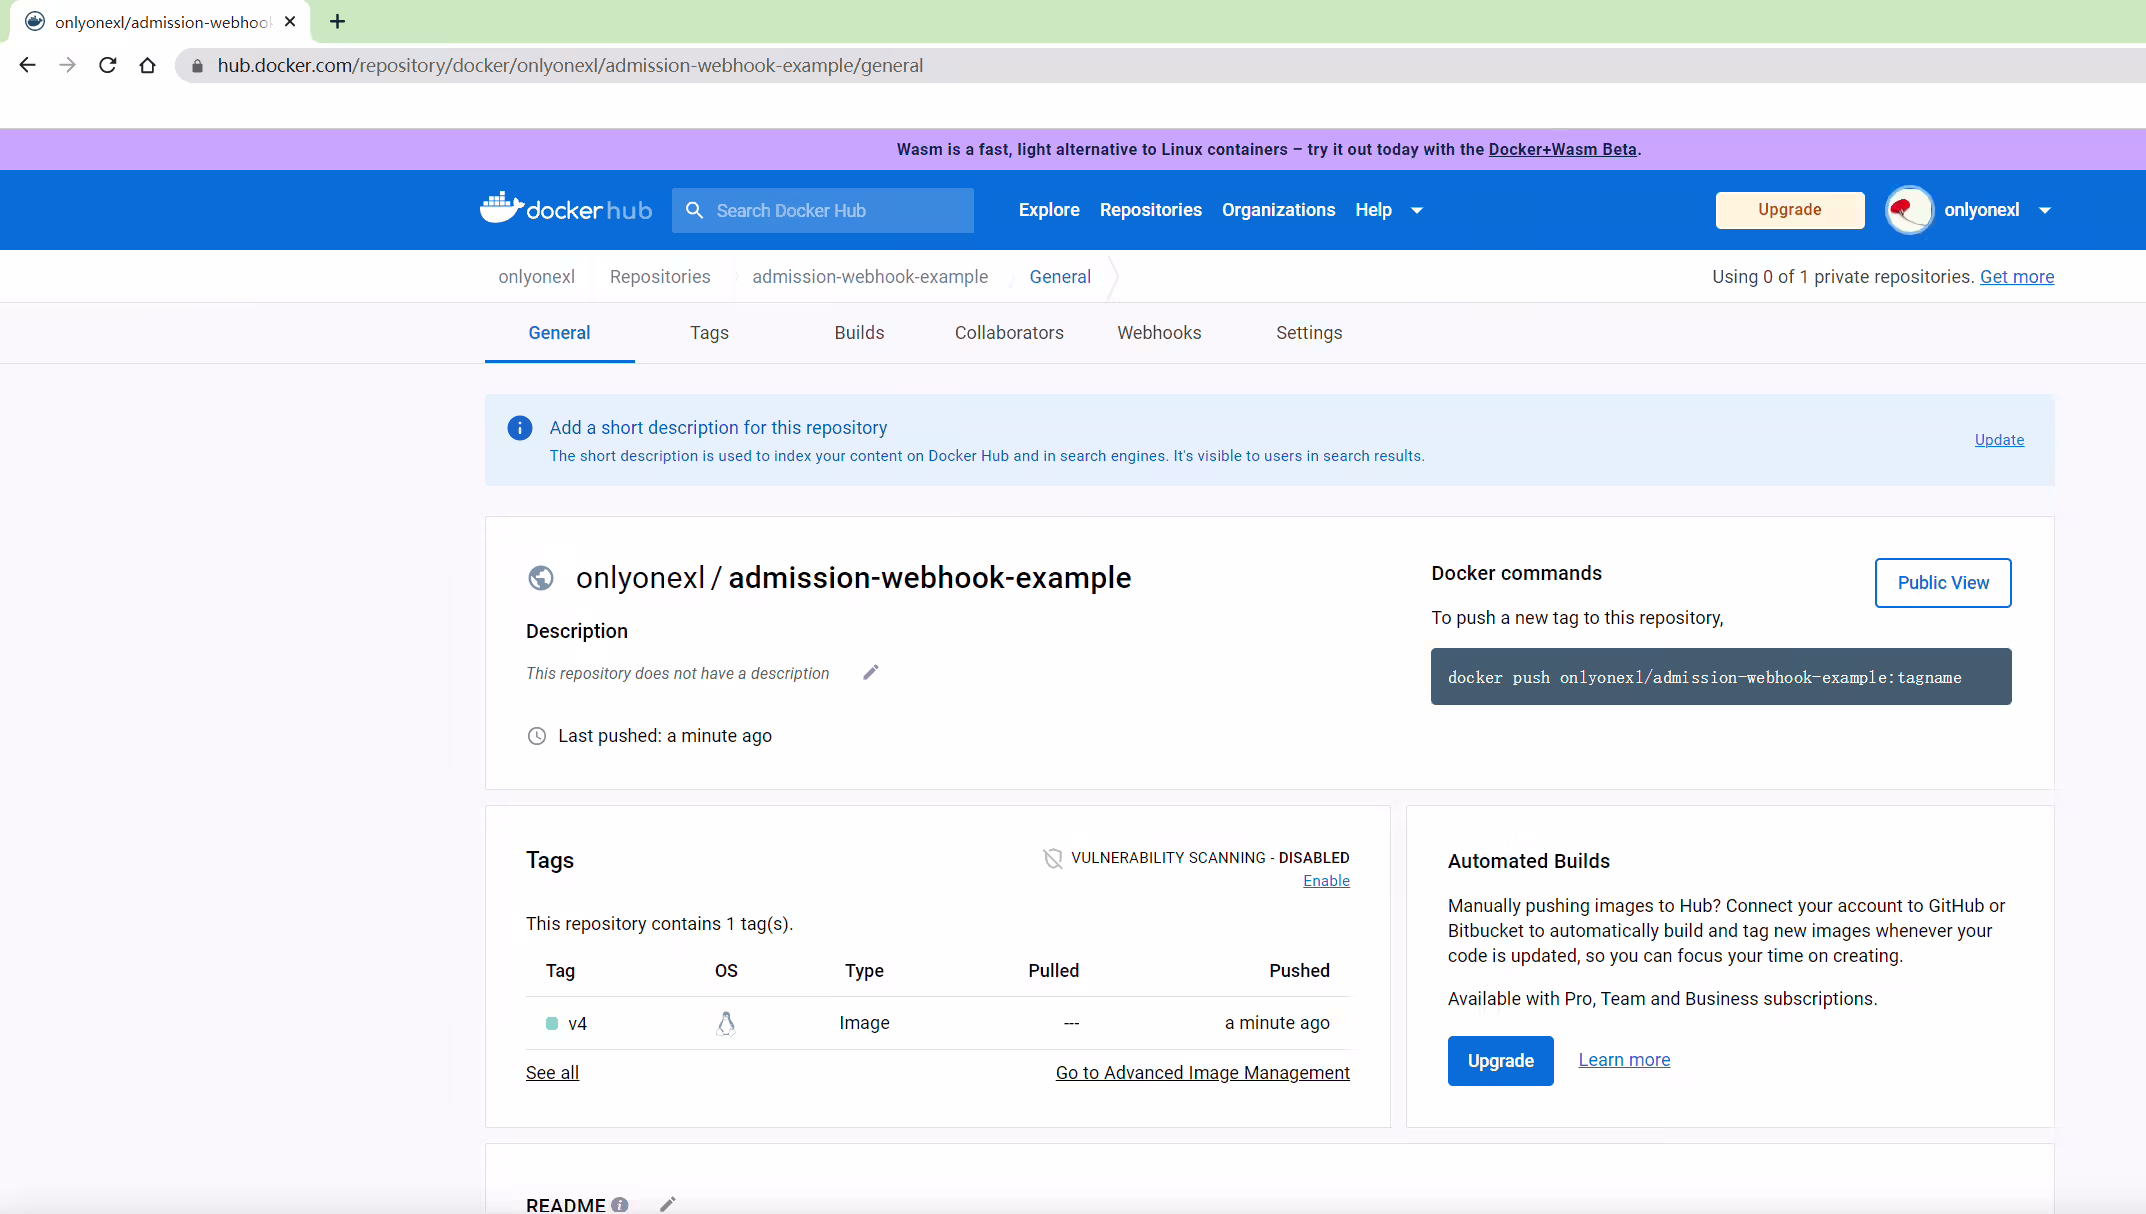Click the Linux penguin OS icon
2146x1214 pixels.
tap(726, 1023)
